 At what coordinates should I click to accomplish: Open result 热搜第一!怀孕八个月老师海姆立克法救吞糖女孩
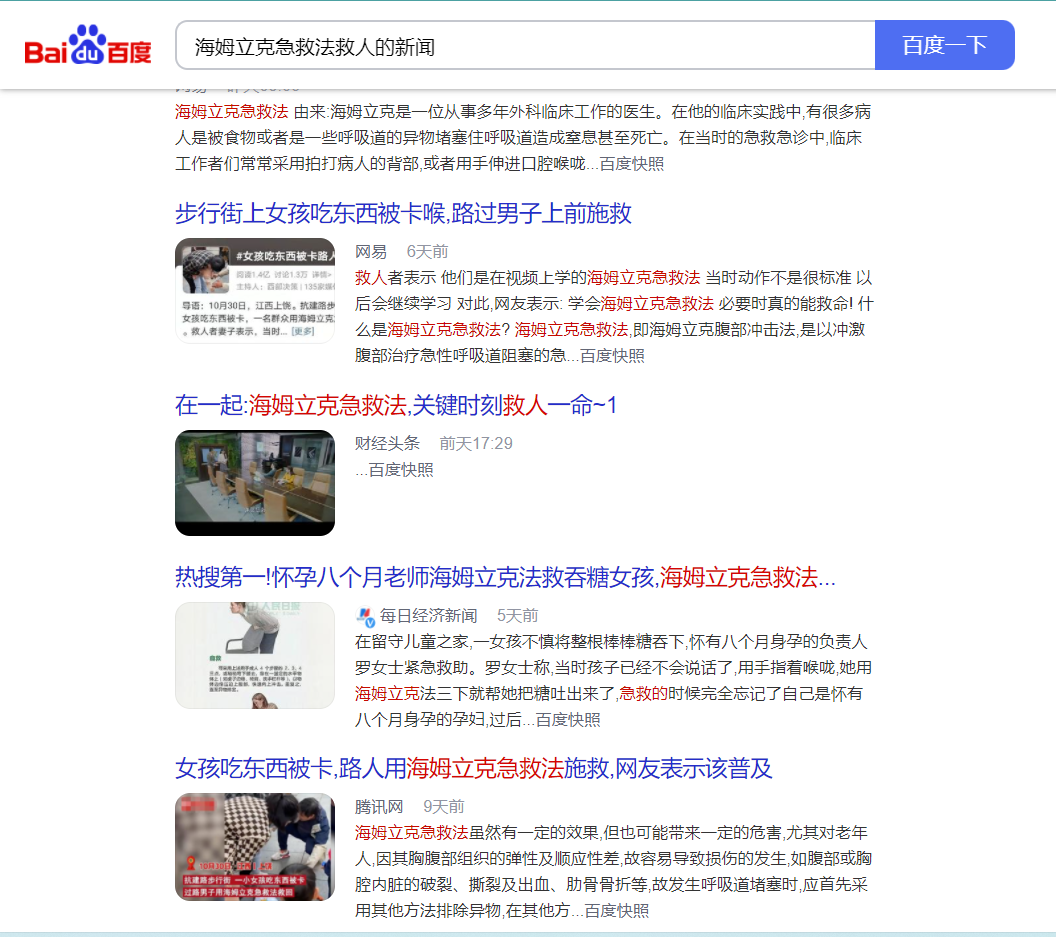[x=505, y=577]
